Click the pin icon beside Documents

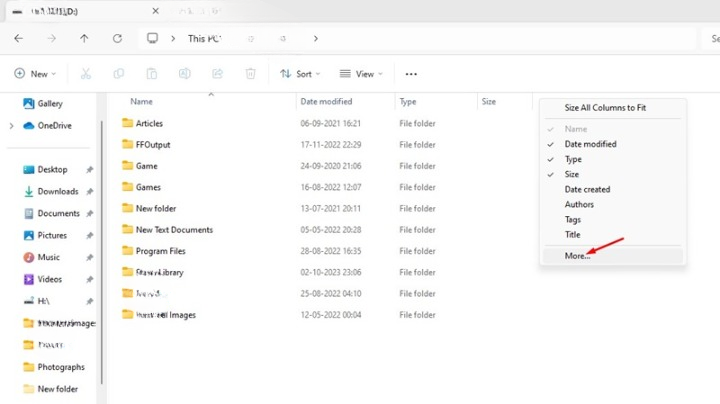[x=90, y=213]
